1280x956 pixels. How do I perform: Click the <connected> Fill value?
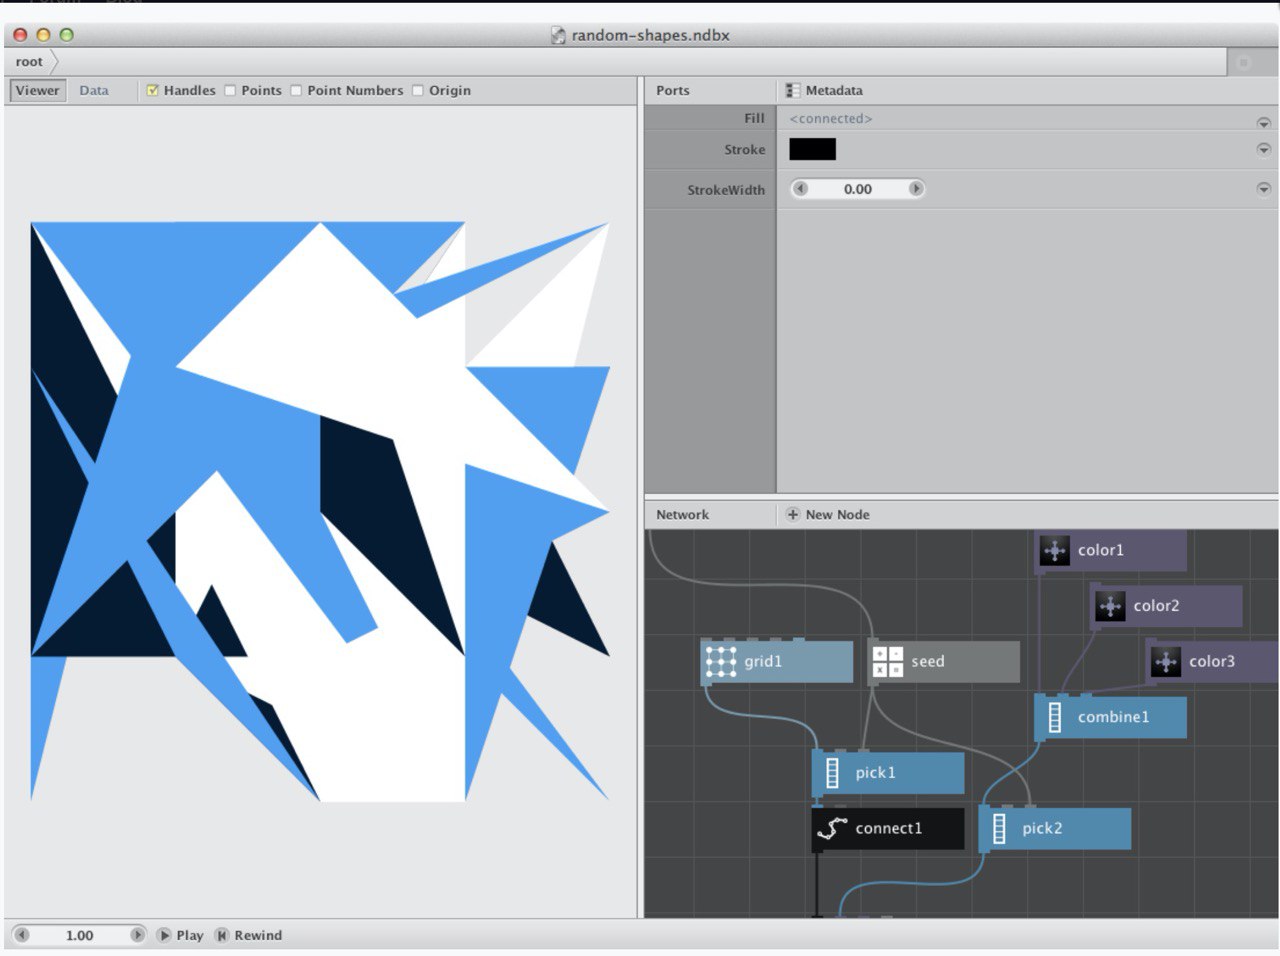pos(831,119)
